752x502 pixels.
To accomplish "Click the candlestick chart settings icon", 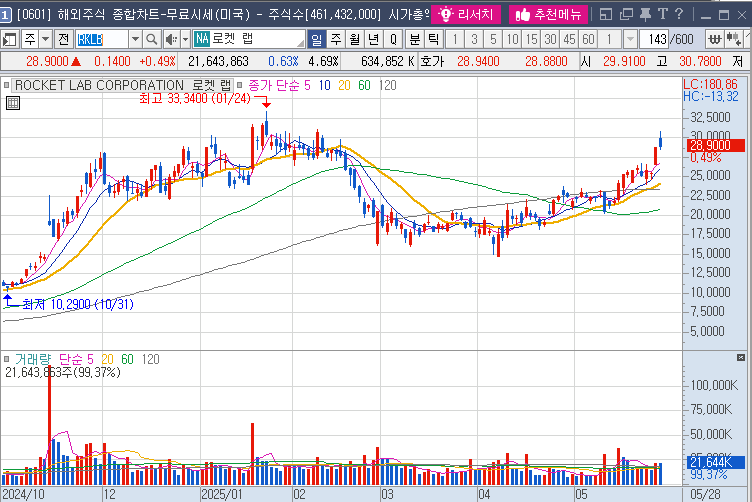I will [x=733, y=39].
